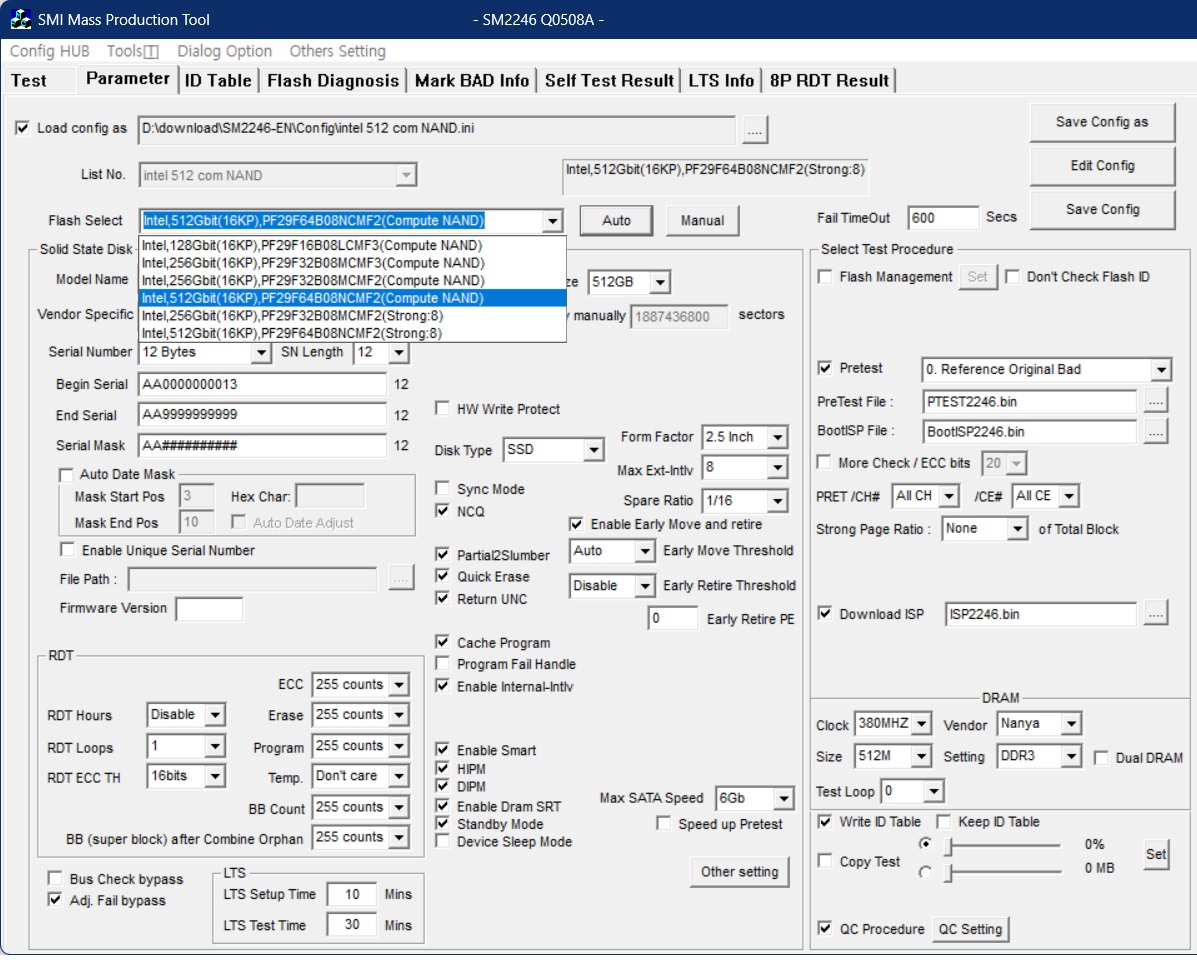Screen dimensions: 1197x960
Task: Enable Sync Mode checkbox
Action: [x=442, y=488]
